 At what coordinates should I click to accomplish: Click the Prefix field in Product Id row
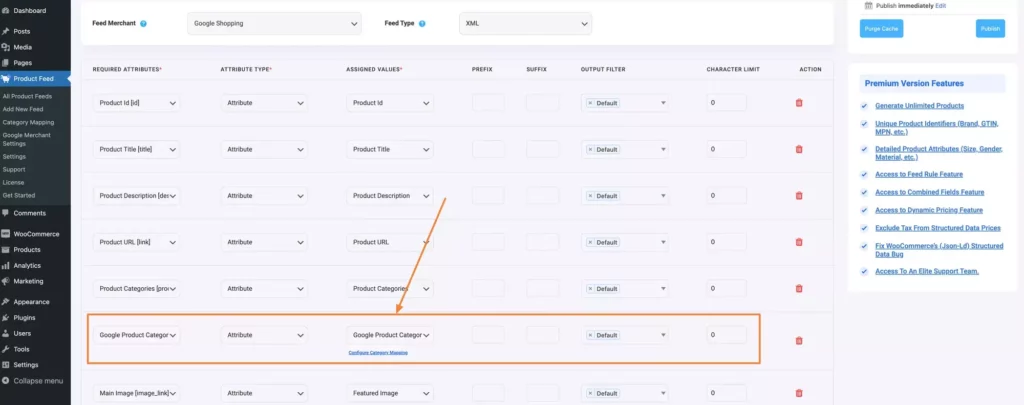488,103
